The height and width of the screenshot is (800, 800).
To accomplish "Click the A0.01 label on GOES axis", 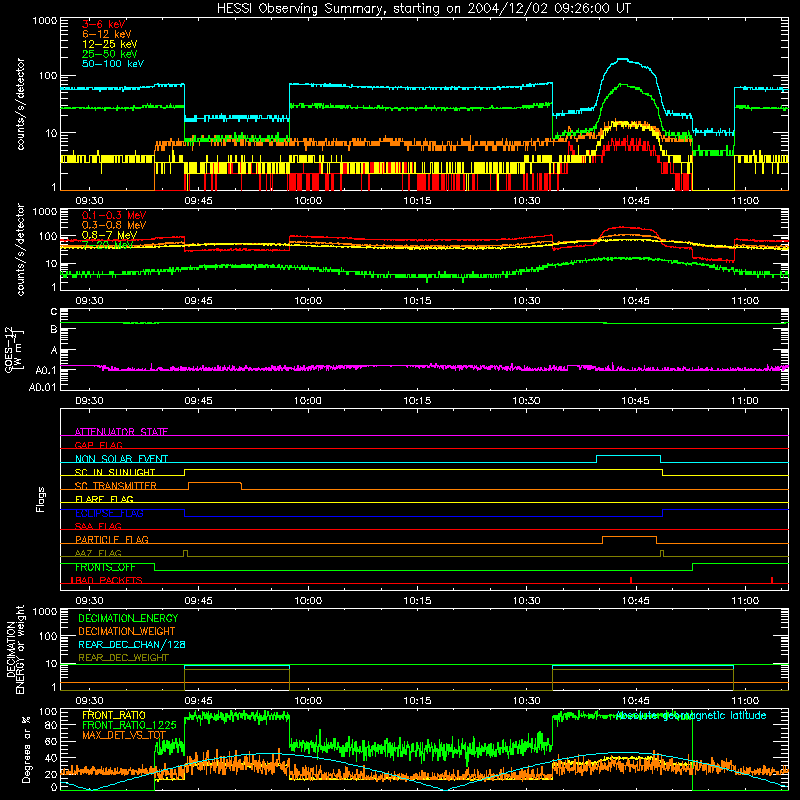I will point(43,387).
